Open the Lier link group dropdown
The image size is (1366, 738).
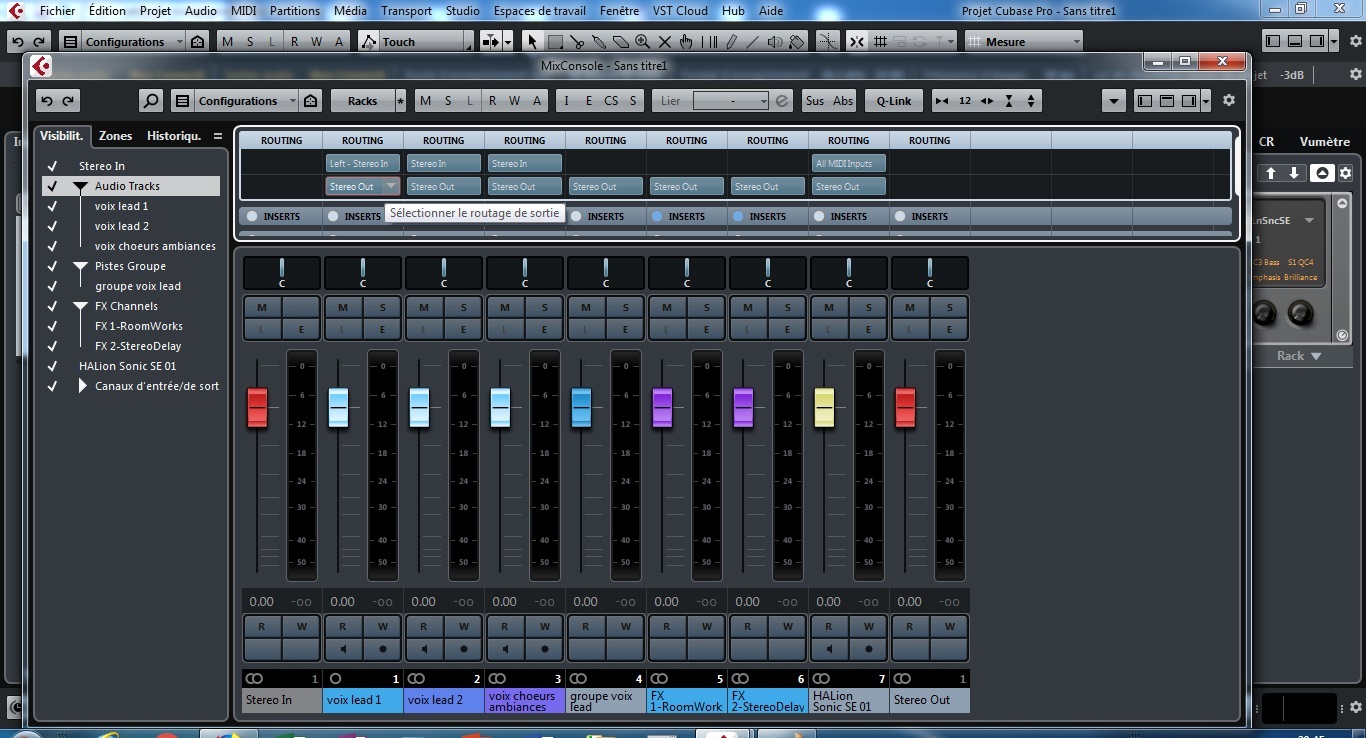(x=731, y=101)
